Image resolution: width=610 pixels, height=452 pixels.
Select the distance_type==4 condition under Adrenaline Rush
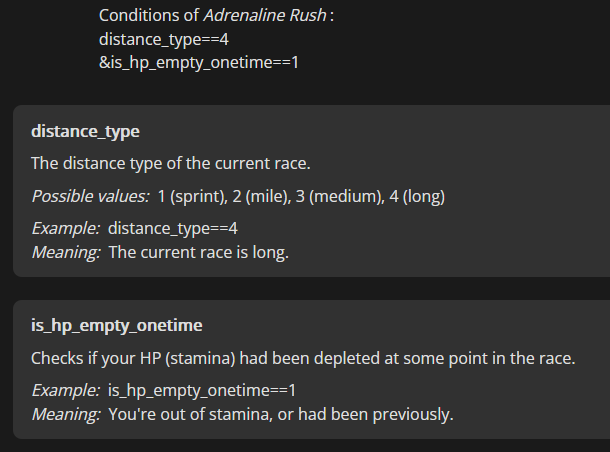(164, 40)
